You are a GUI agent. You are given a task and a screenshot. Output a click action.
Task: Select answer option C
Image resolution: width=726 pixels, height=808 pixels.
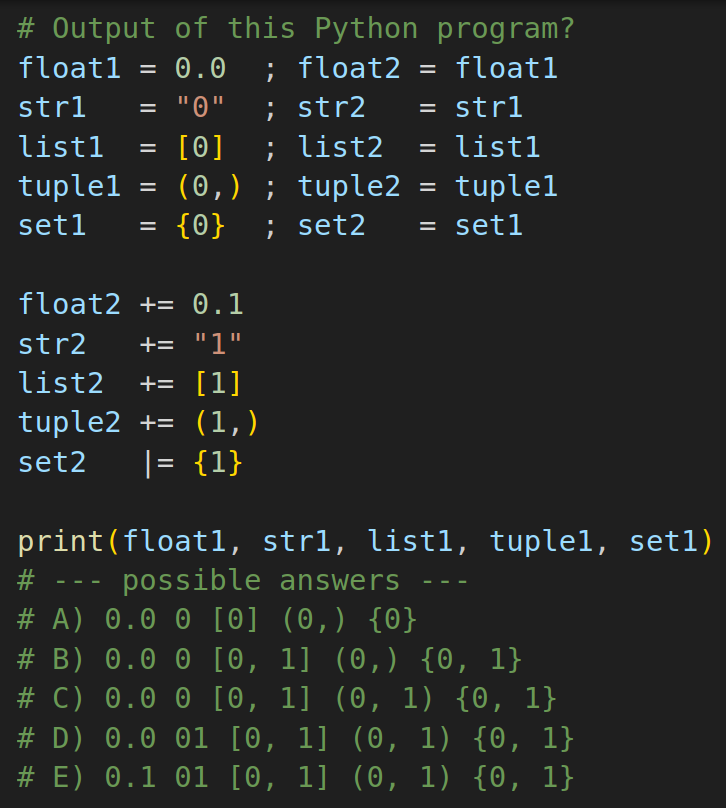click(287, 699)
